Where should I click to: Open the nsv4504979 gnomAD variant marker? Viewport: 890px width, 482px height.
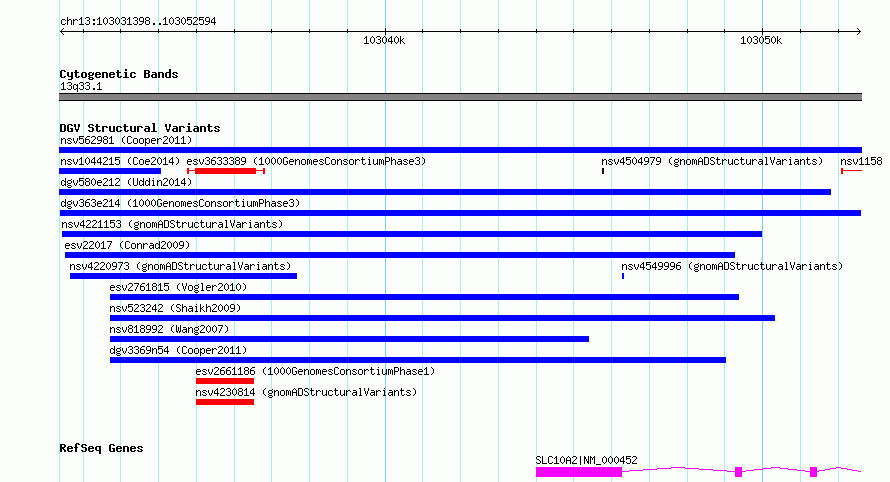click(x=603, y=171)
